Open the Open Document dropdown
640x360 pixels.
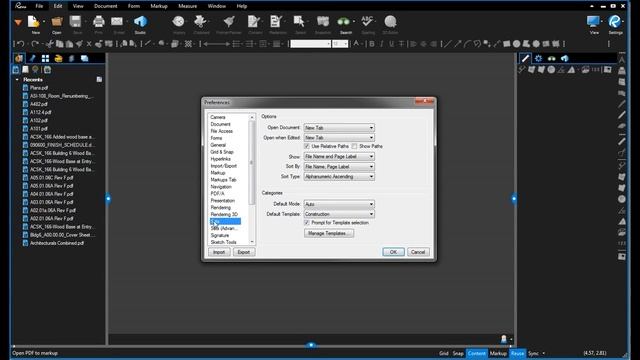339,128
